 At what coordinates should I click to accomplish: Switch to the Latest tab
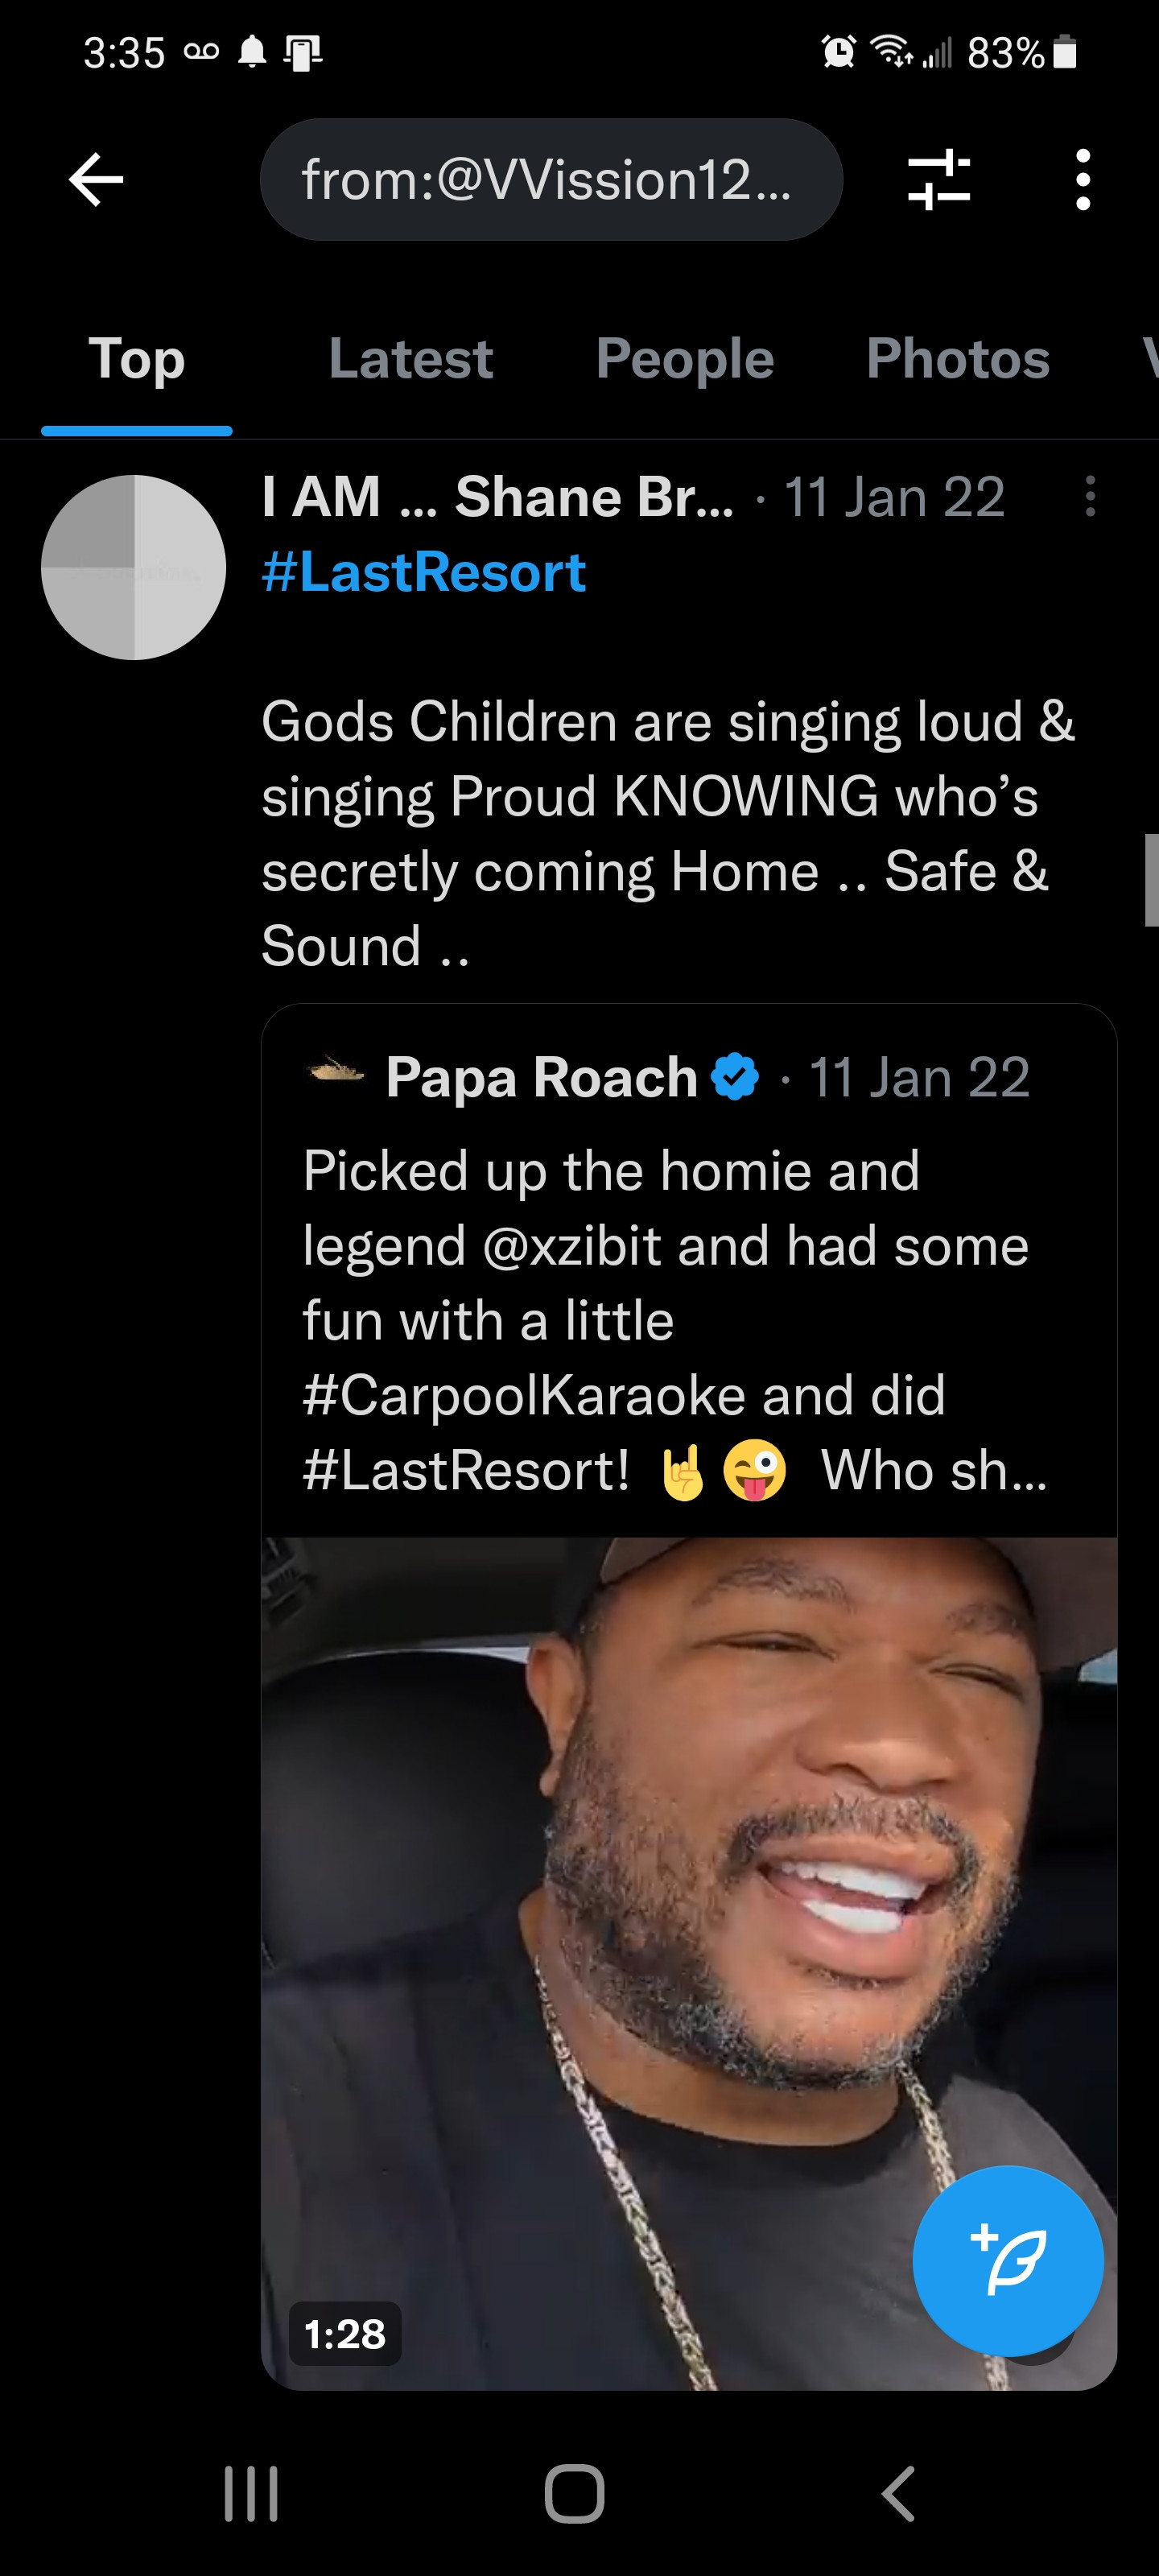point(411,359)
